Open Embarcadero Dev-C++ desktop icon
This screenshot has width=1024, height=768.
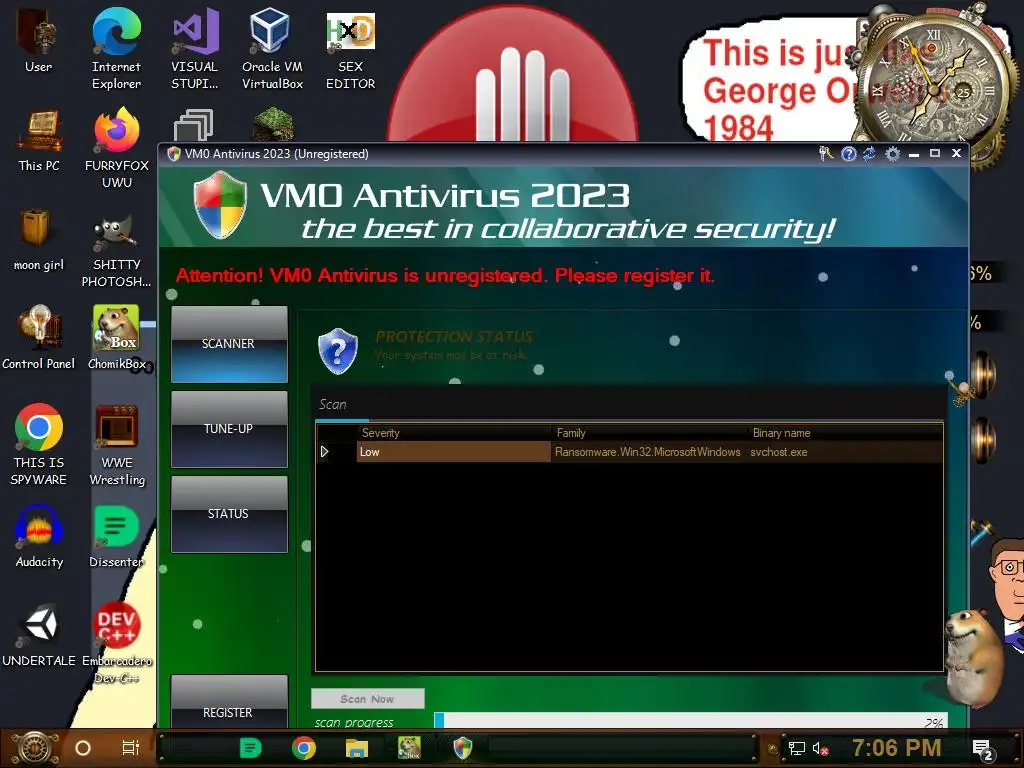[117, 643]
